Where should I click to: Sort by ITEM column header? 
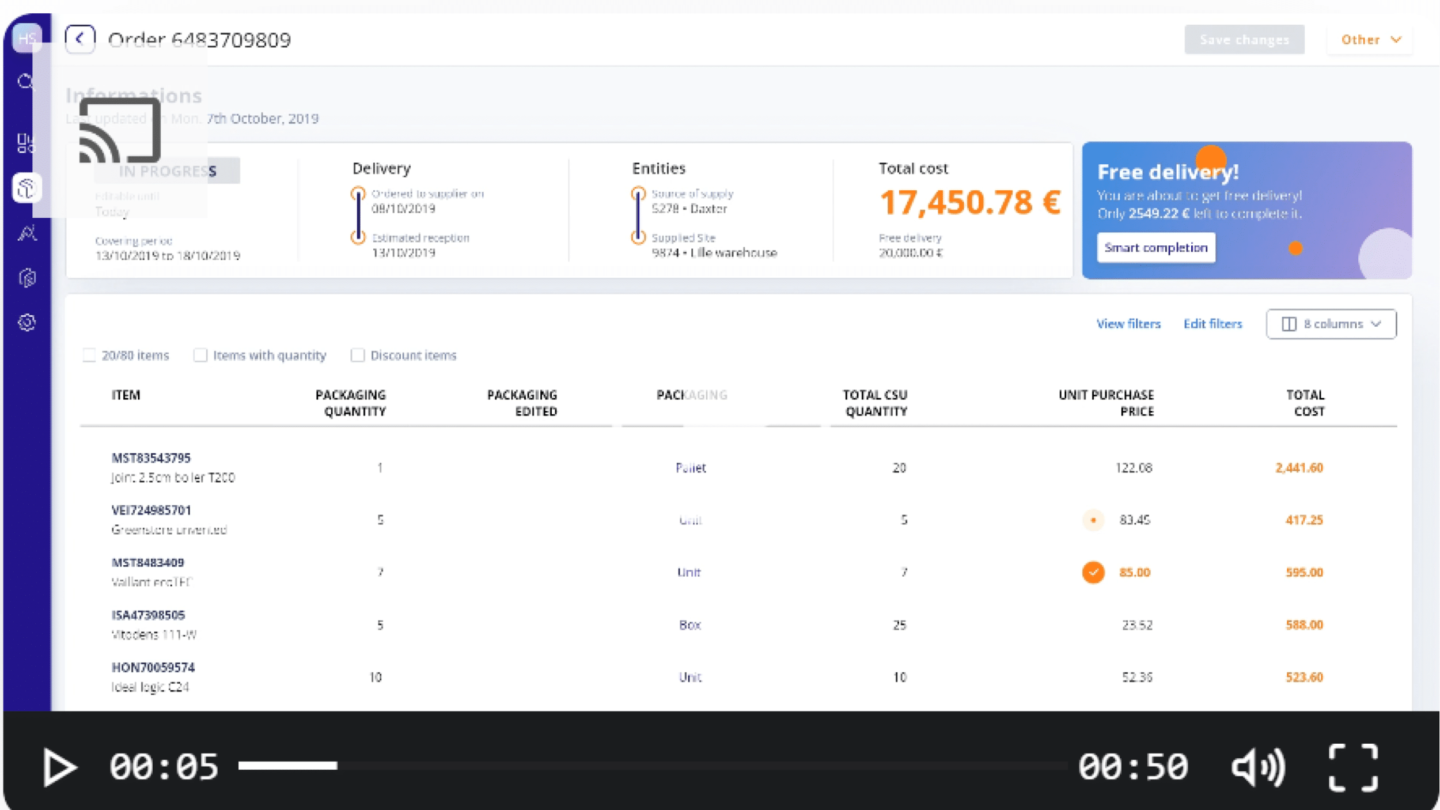[x=126, y=395]
